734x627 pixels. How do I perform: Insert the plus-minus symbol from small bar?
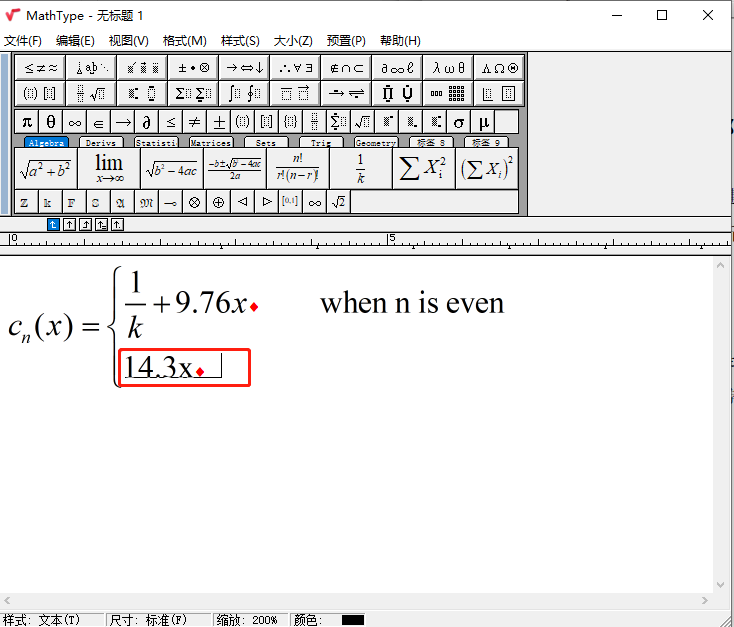pos(219,122)
